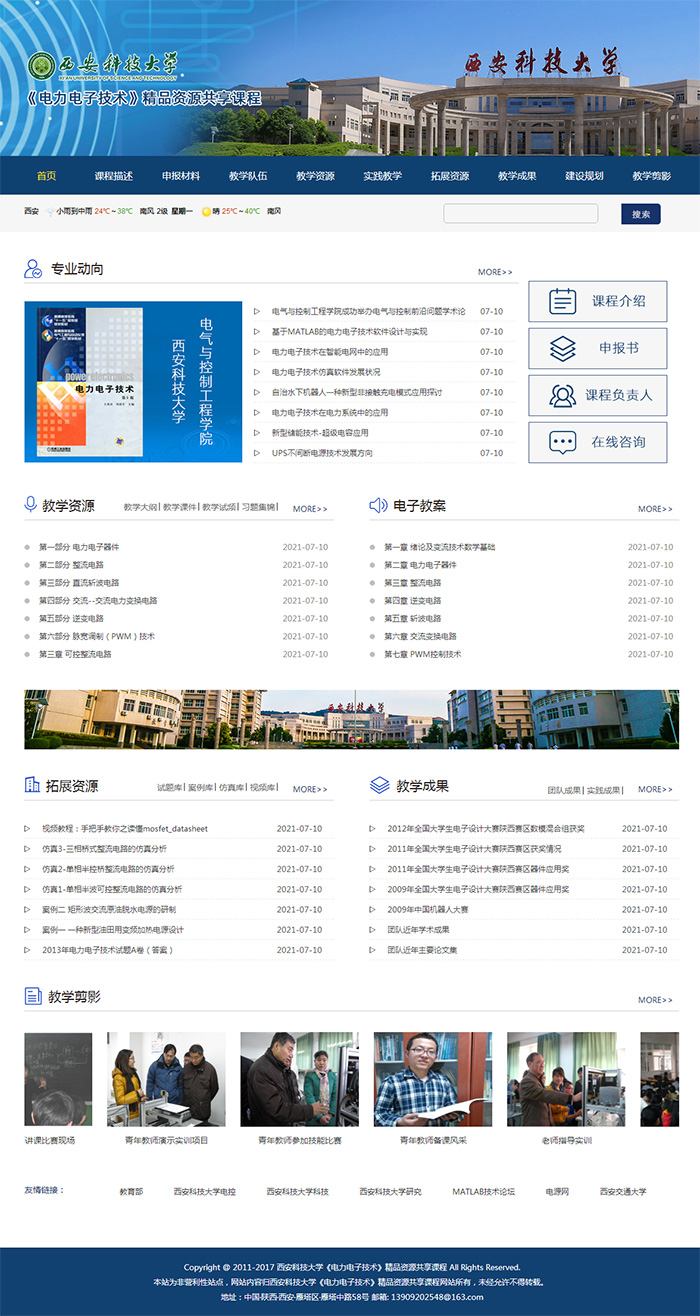Click the microphone icon next to 教学资源
The width and height of the screenshot is (700, 1316).
click(30, 505)
